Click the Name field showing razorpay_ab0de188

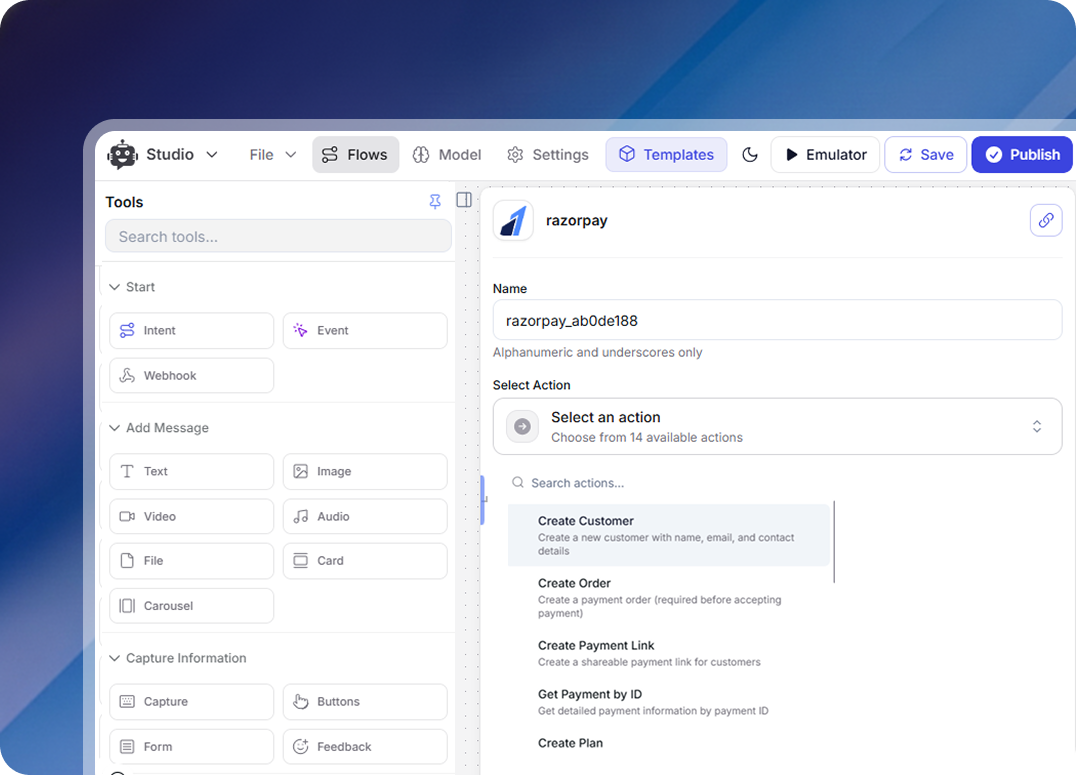tap(778, 319)
